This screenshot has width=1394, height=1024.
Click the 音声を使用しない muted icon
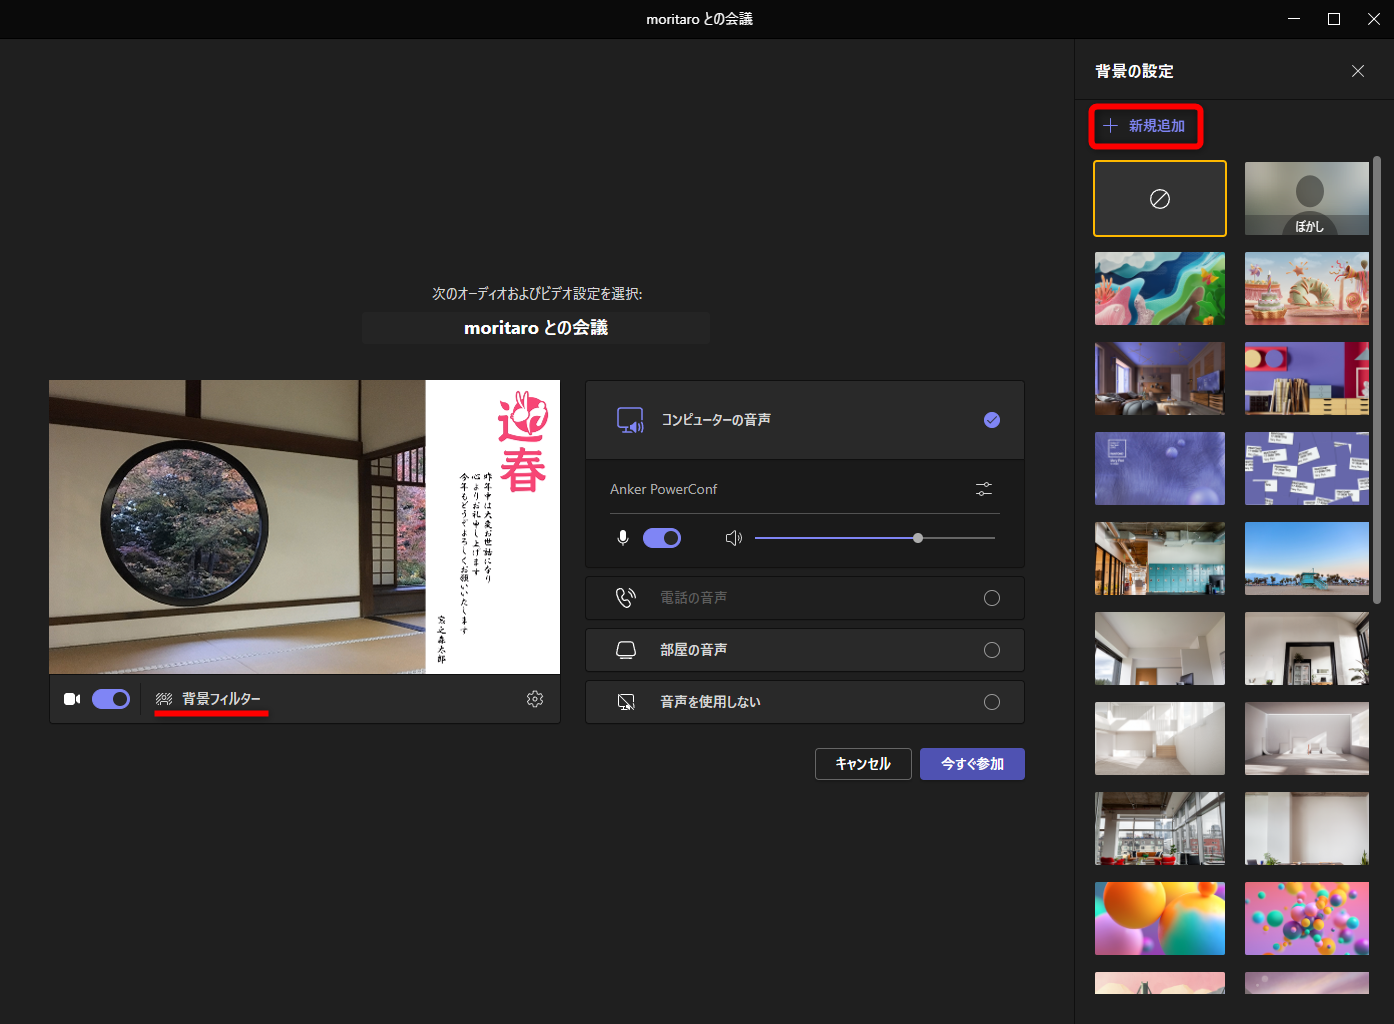(x=626, y=701)
